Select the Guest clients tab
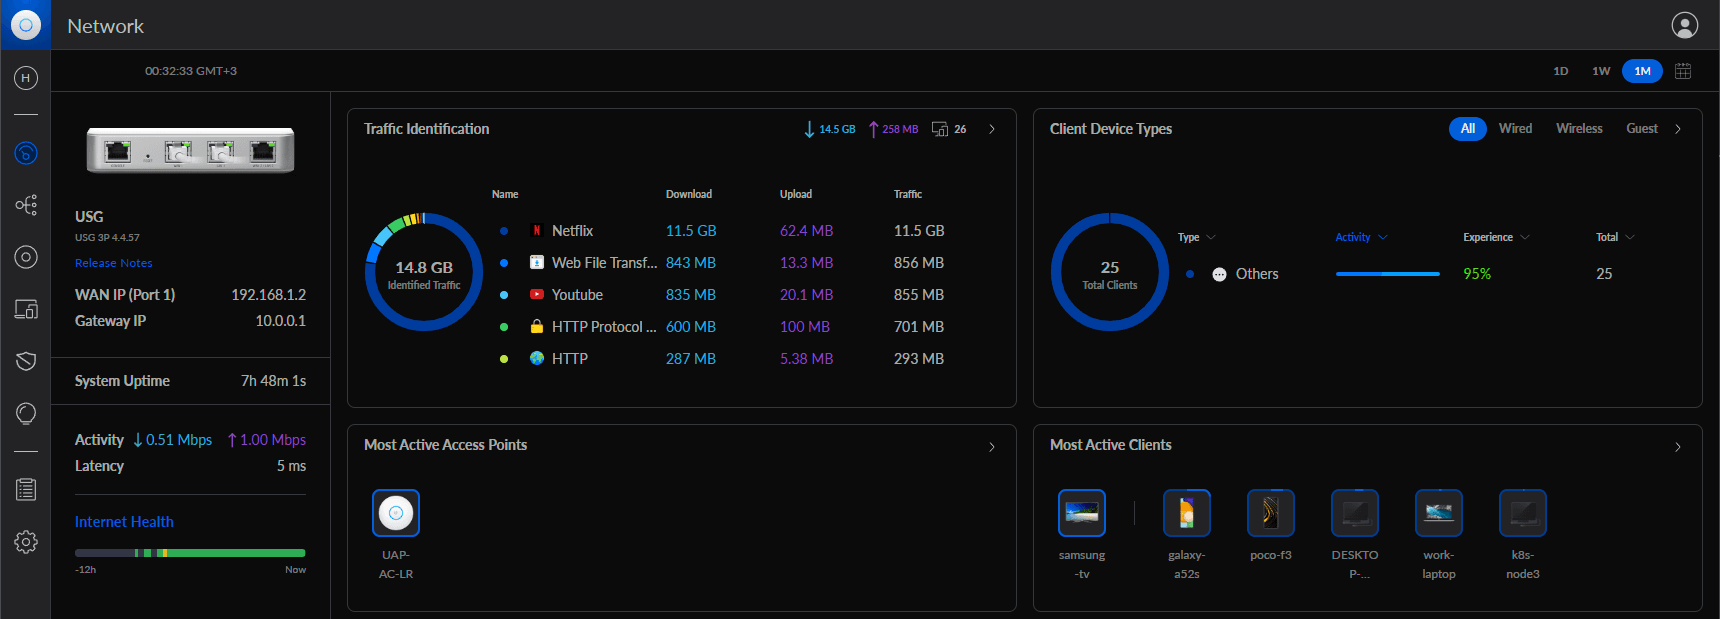 [1641, 129]
